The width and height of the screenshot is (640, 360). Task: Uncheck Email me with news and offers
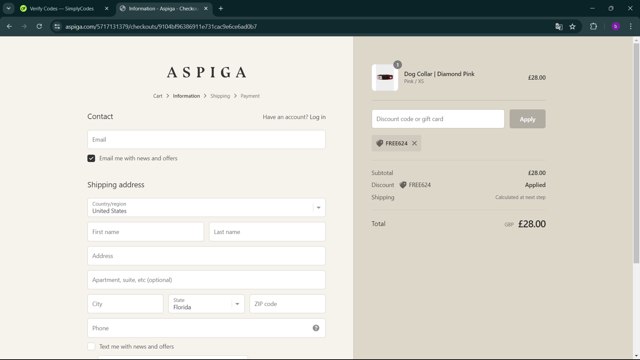(91, 158)
